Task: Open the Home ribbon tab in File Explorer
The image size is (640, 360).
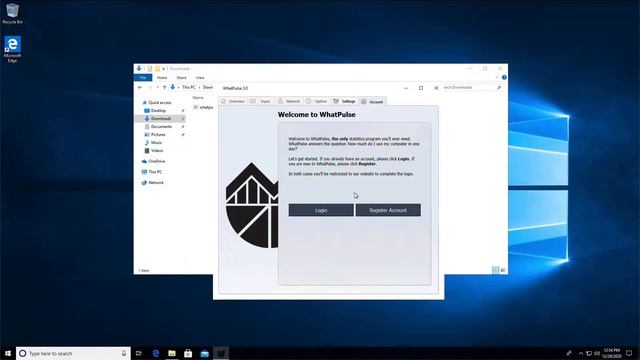Action: (162, 78)
